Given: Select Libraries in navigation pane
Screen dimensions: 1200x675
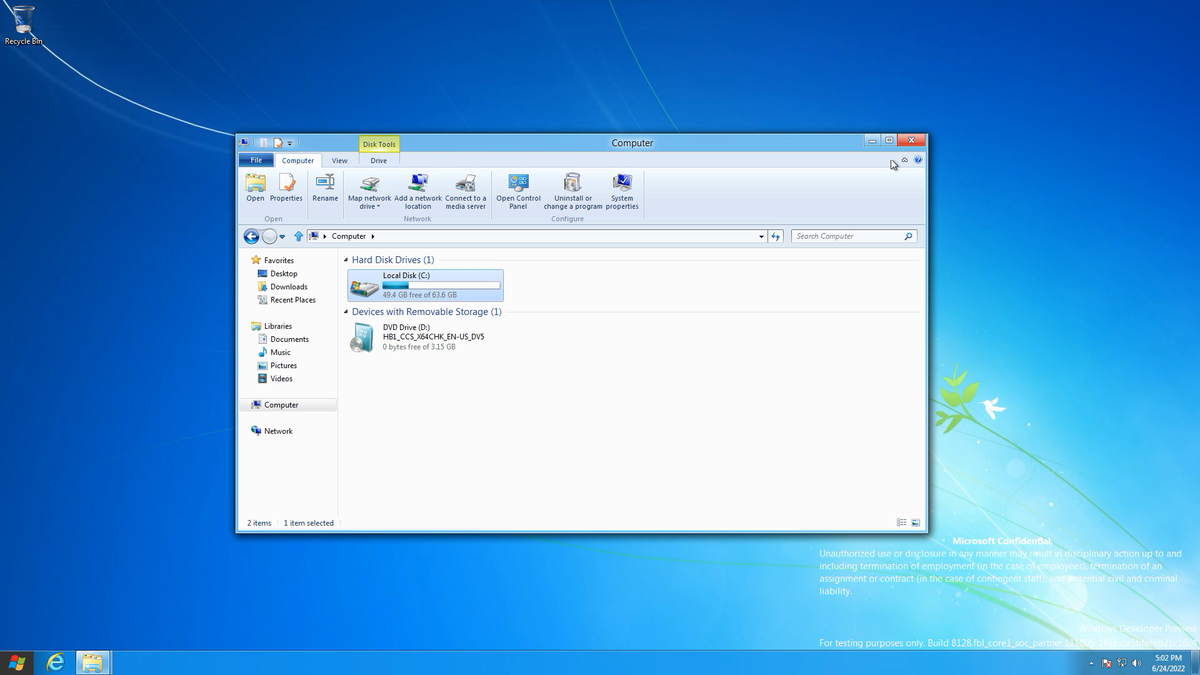Looking at the screenshot, I should click(x=278, y=326).
